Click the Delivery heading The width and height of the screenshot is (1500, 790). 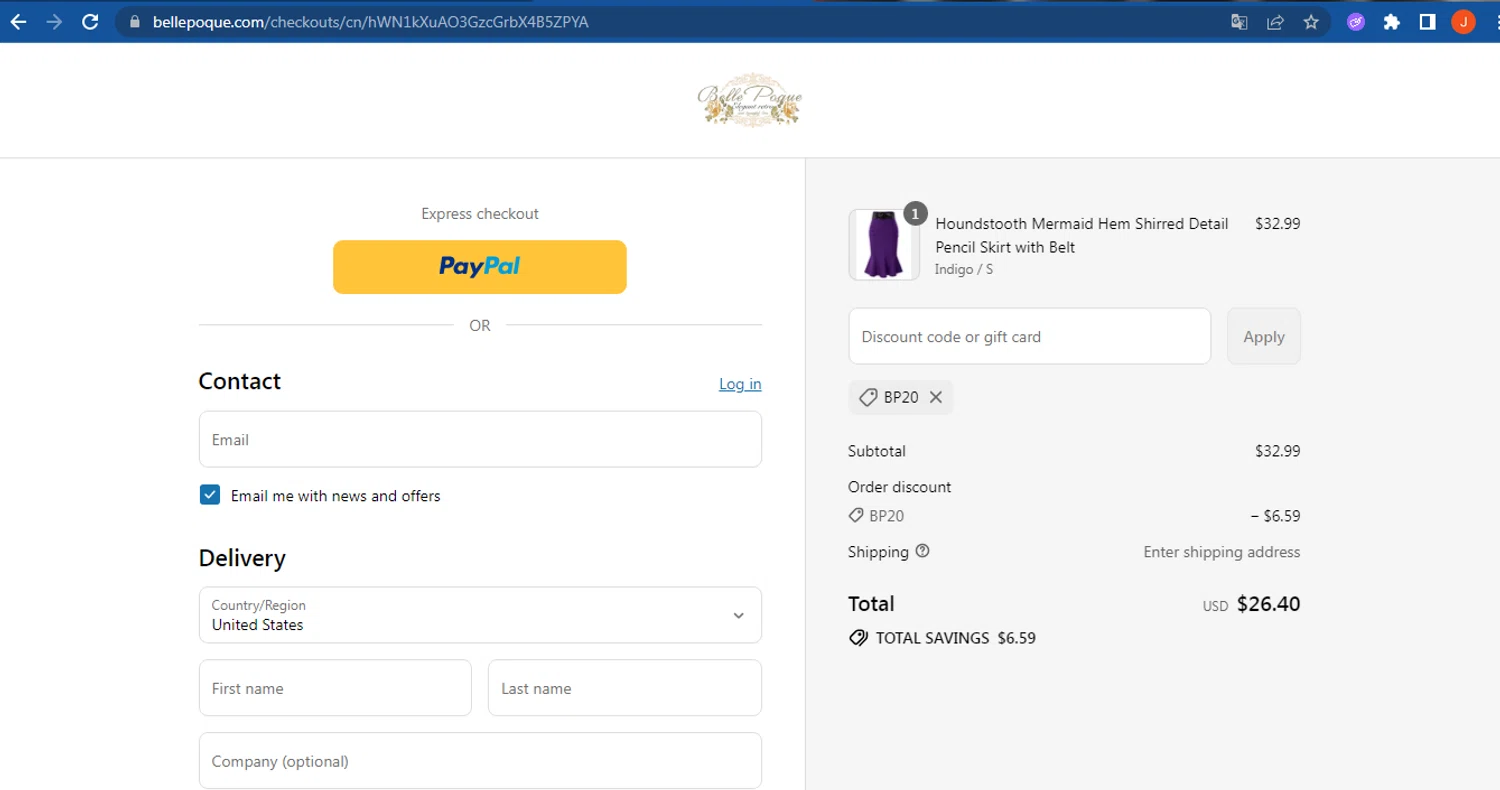click(242, 558)
